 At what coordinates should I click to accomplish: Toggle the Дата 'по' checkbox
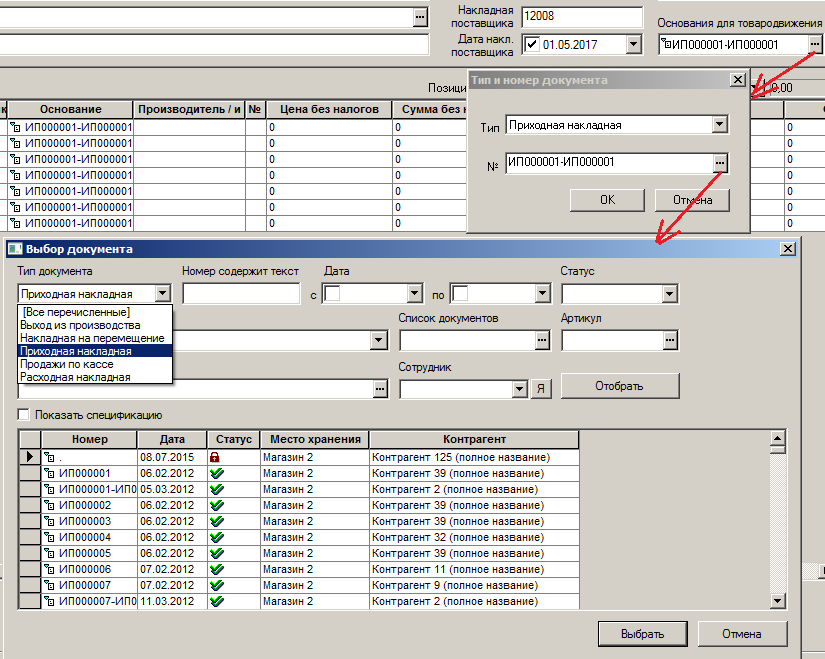460,294
